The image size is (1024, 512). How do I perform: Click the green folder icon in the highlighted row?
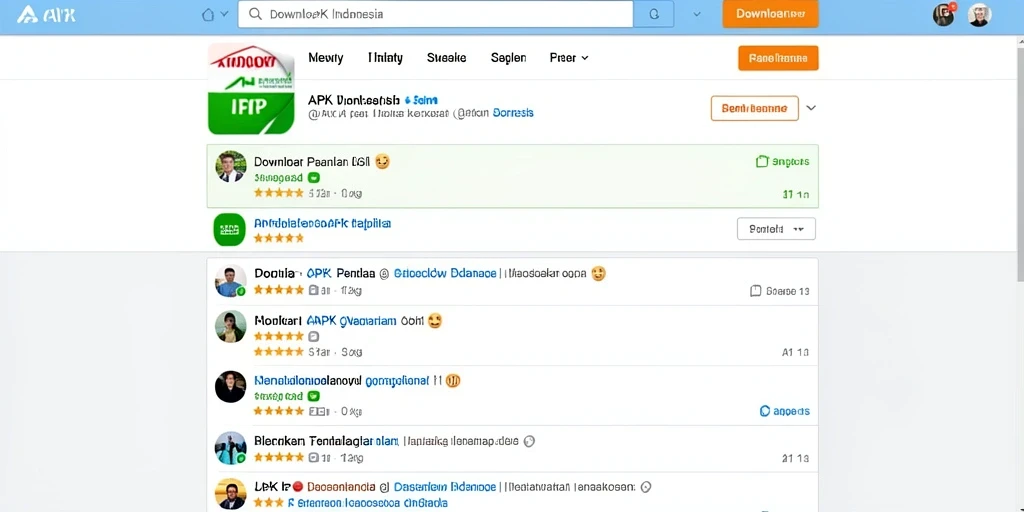coord(761,161)
